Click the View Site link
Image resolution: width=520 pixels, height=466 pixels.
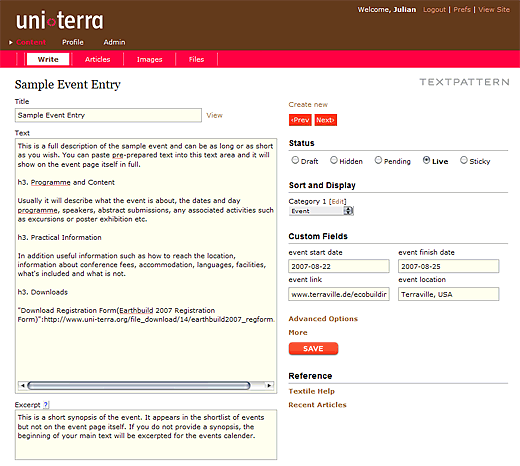(494, 10)
